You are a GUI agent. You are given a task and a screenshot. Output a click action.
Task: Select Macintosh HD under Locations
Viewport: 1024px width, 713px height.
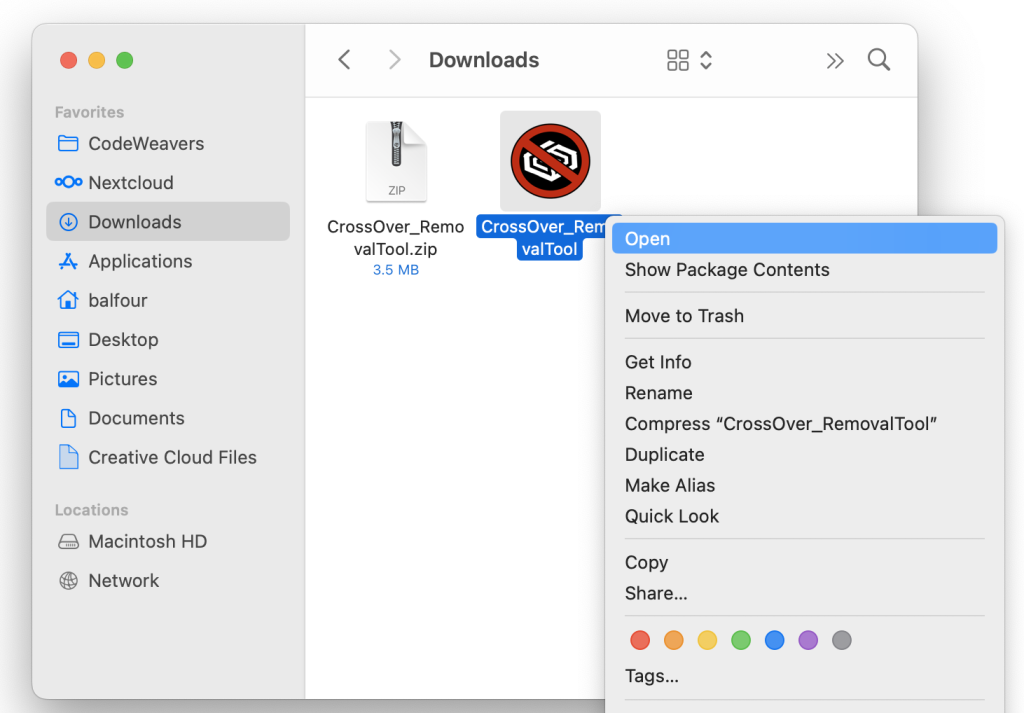click(147, 541)
